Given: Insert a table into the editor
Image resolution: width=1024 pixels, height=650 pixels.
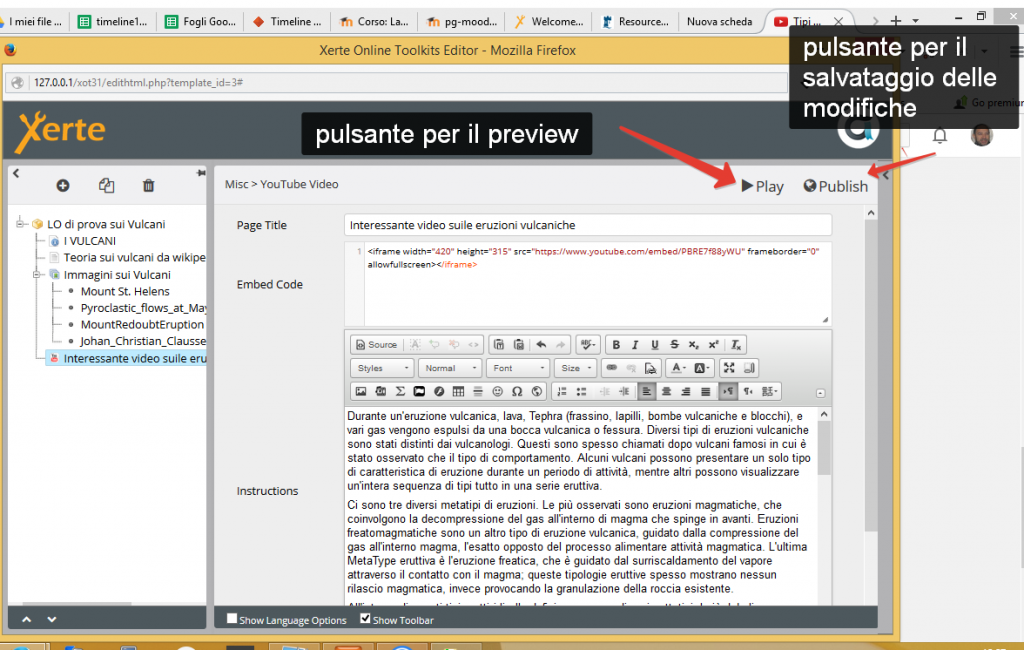Looking at the screenshot, I should tap(458, 391).
